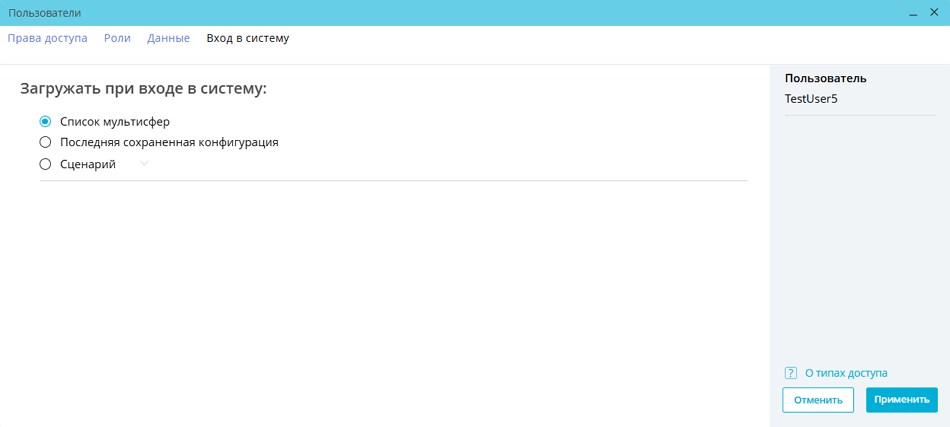
Task: Select the Список мультисфер radio button
Action: pyautogui.click(x=45, y=121)
